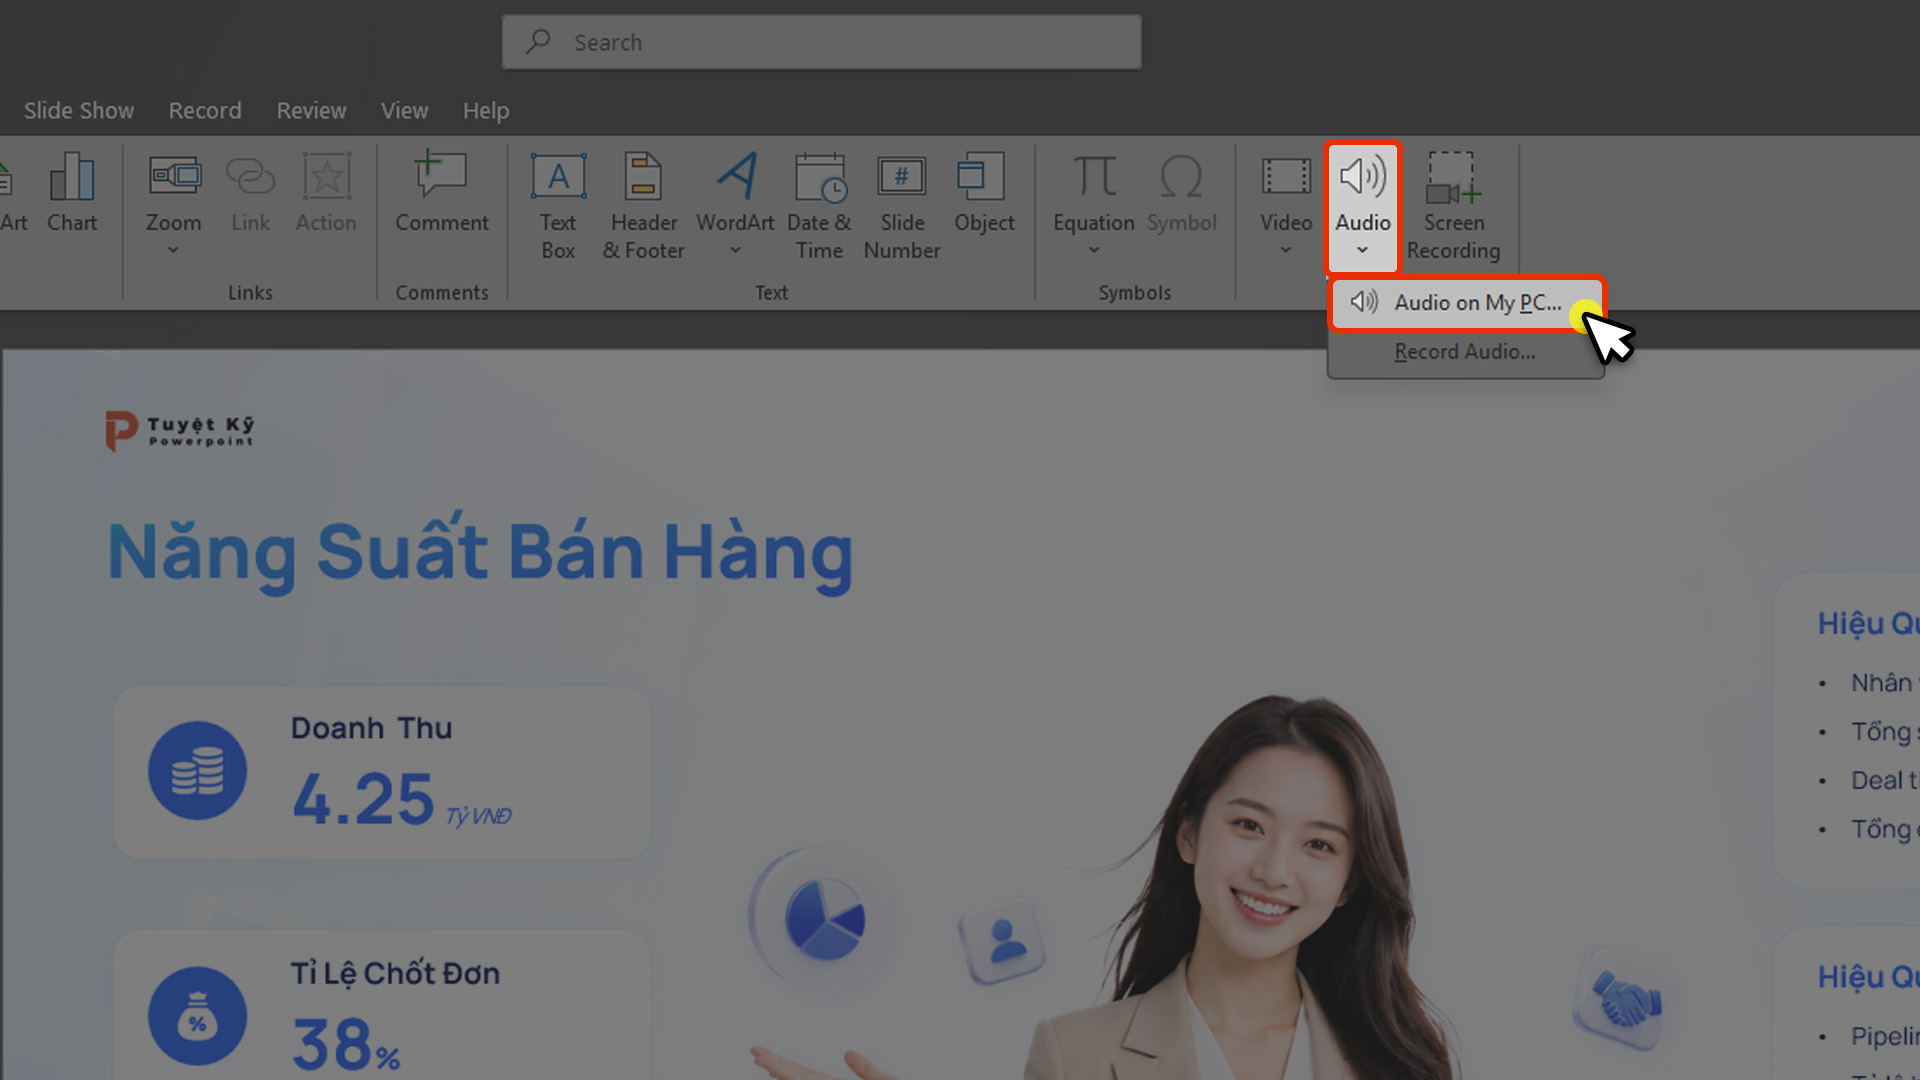Open the Symbol picker
1920x1080 pixels.
click(x=1182, y=194)
